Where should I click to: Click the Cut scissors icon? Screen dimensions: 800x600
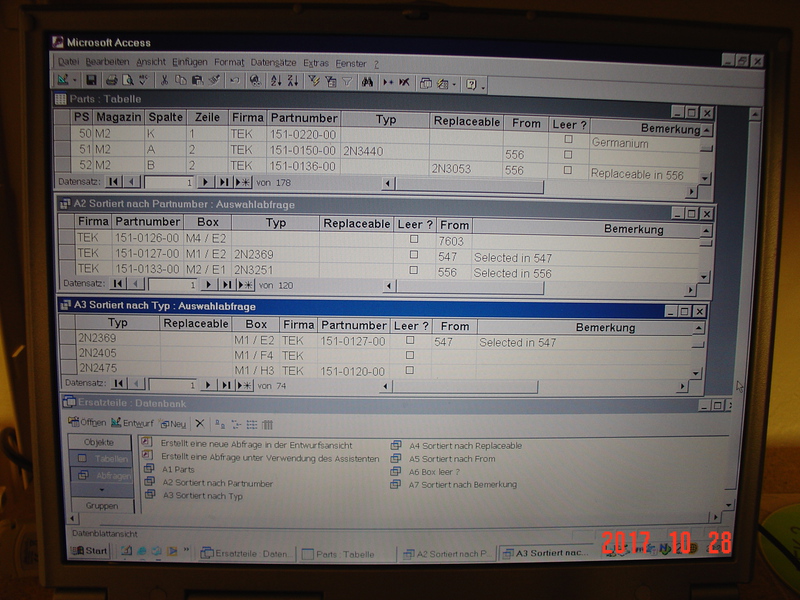point(163,81)
